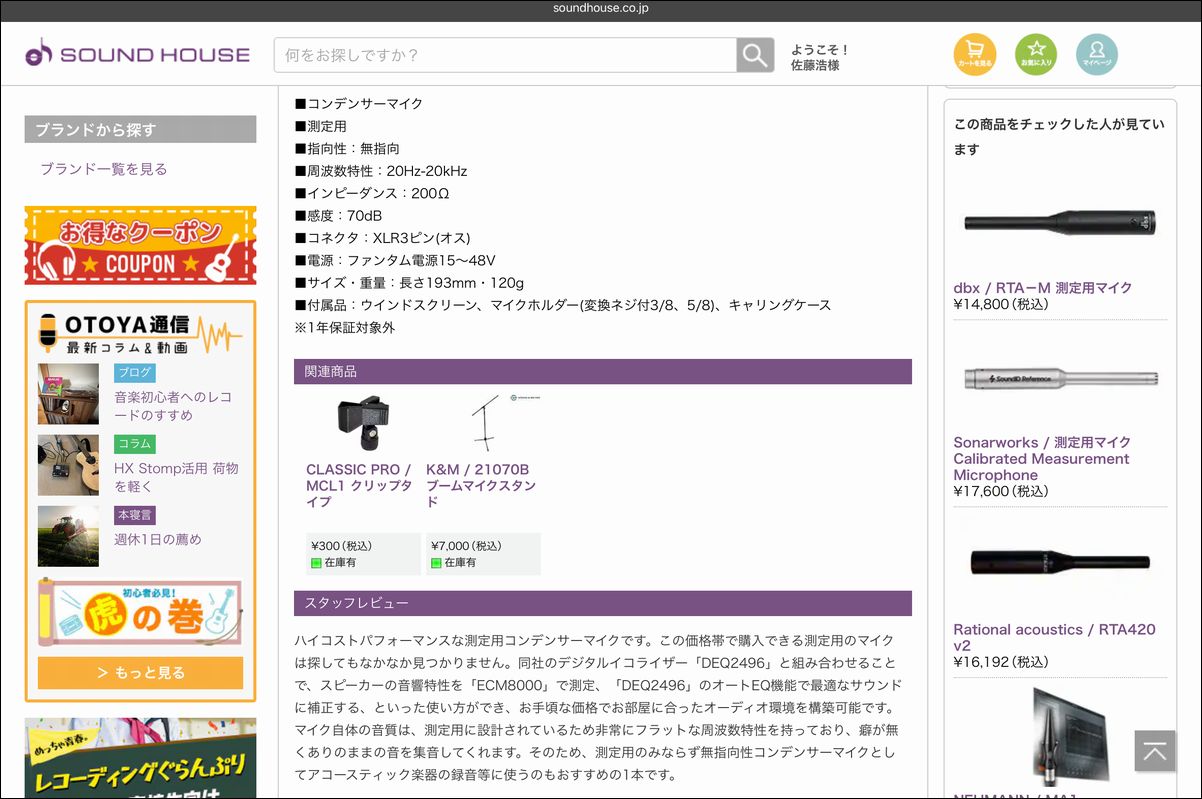1202x799 pixels.
Task: Open the dbx / RTA-M 測定用マイク link
Action: [1043, 288]
